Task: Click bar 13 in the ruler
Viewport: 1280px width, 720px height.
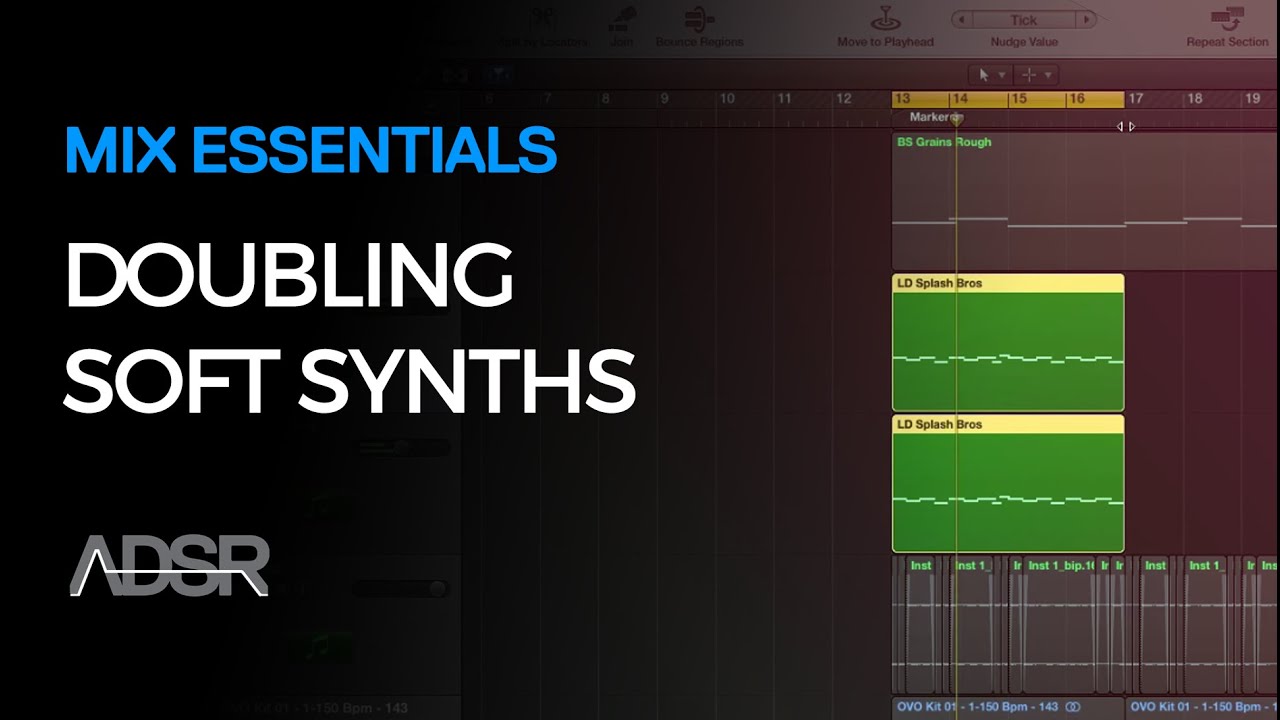Action: [902, 99]
